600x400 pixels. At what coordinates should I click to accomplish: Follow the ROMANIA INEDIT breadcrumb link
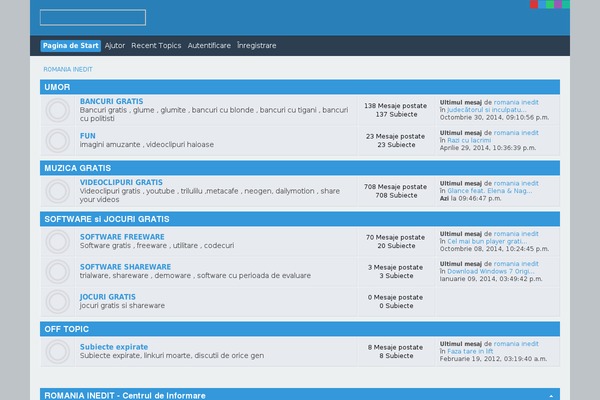pos(68,69)
